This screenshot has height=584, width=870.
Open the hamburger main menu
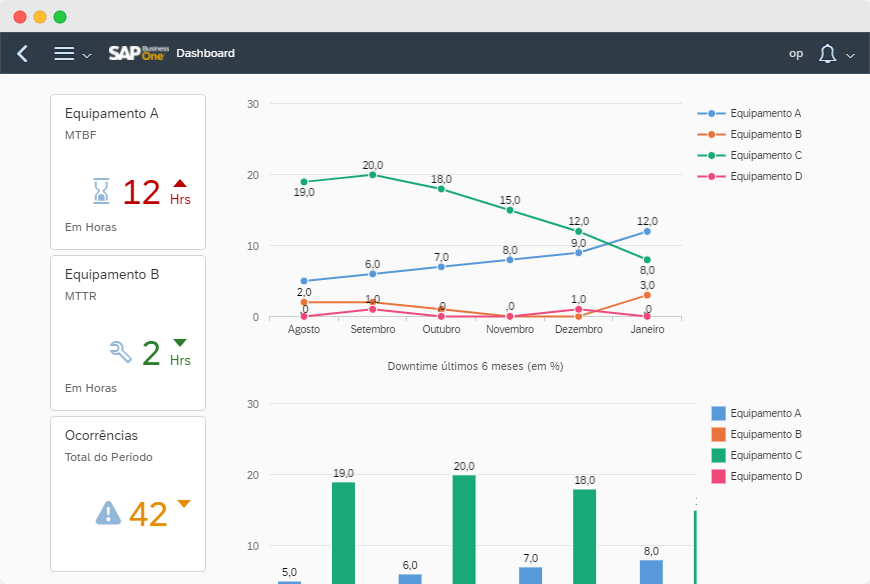coord(64,53)
